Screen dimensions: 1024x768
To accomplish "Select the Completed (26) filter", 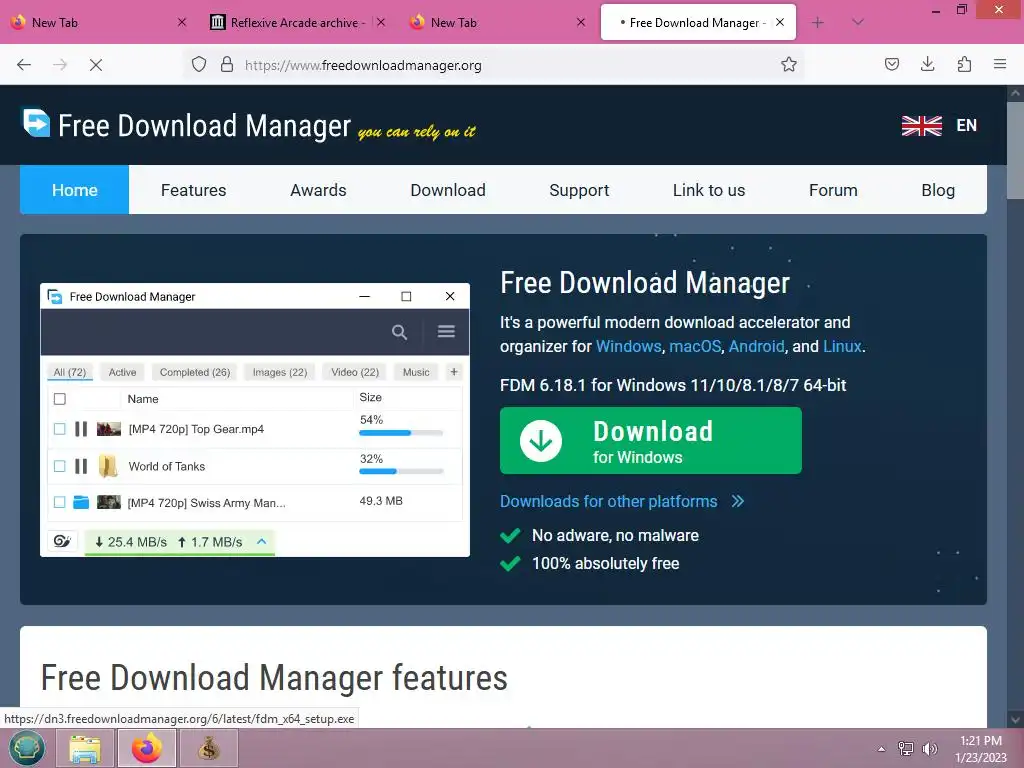I will pyautogui.click(x=195, y=372).
